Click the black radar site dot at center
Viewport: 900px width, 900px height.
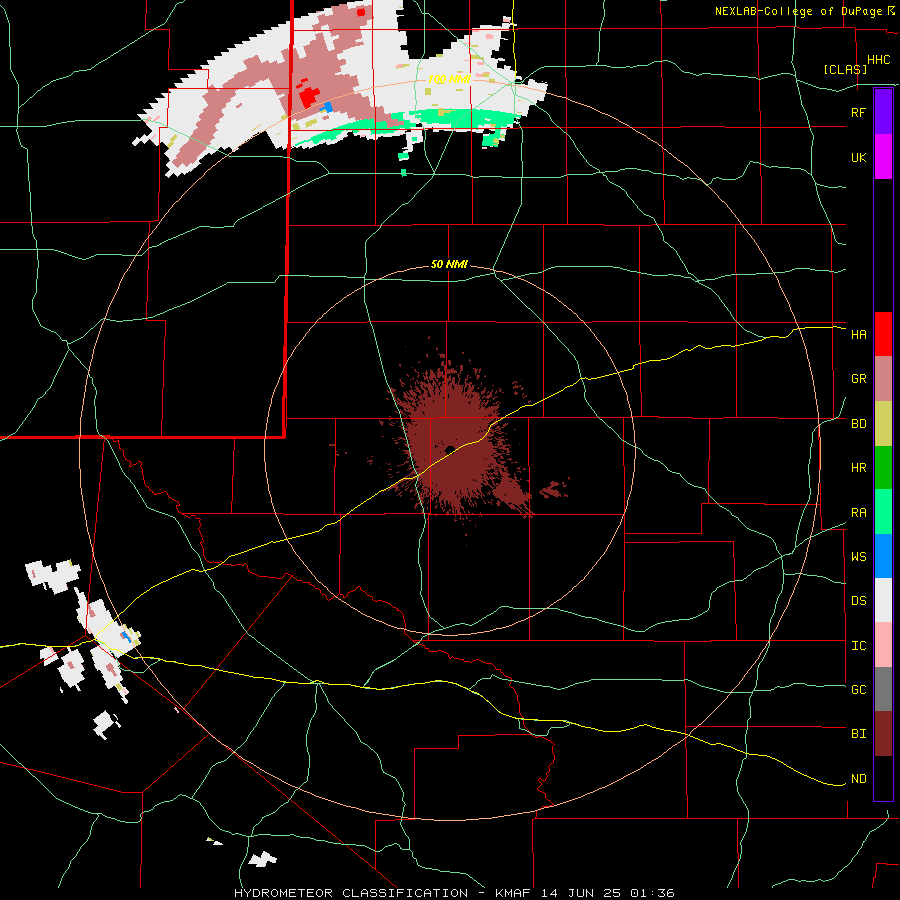click(450, 449)
